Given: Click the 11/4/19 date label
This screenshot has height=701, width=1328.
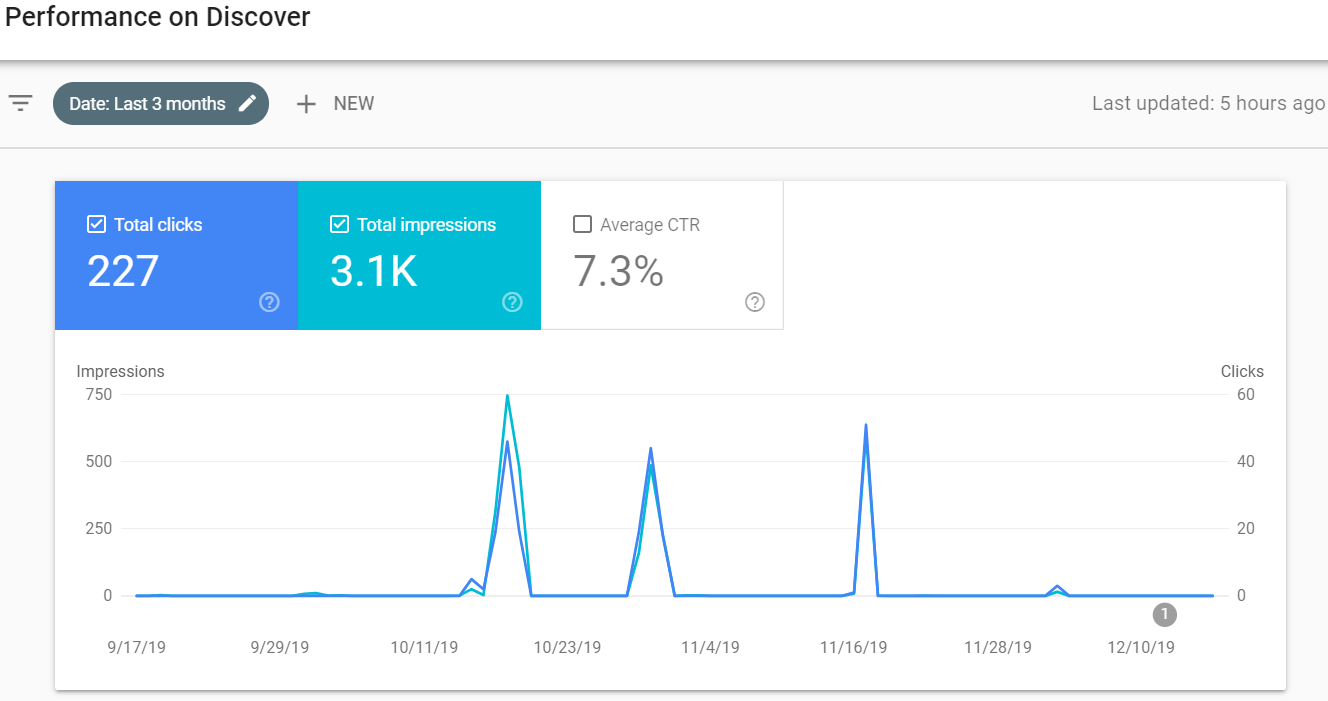Looking at the screenshot, I should coord(710,647).
